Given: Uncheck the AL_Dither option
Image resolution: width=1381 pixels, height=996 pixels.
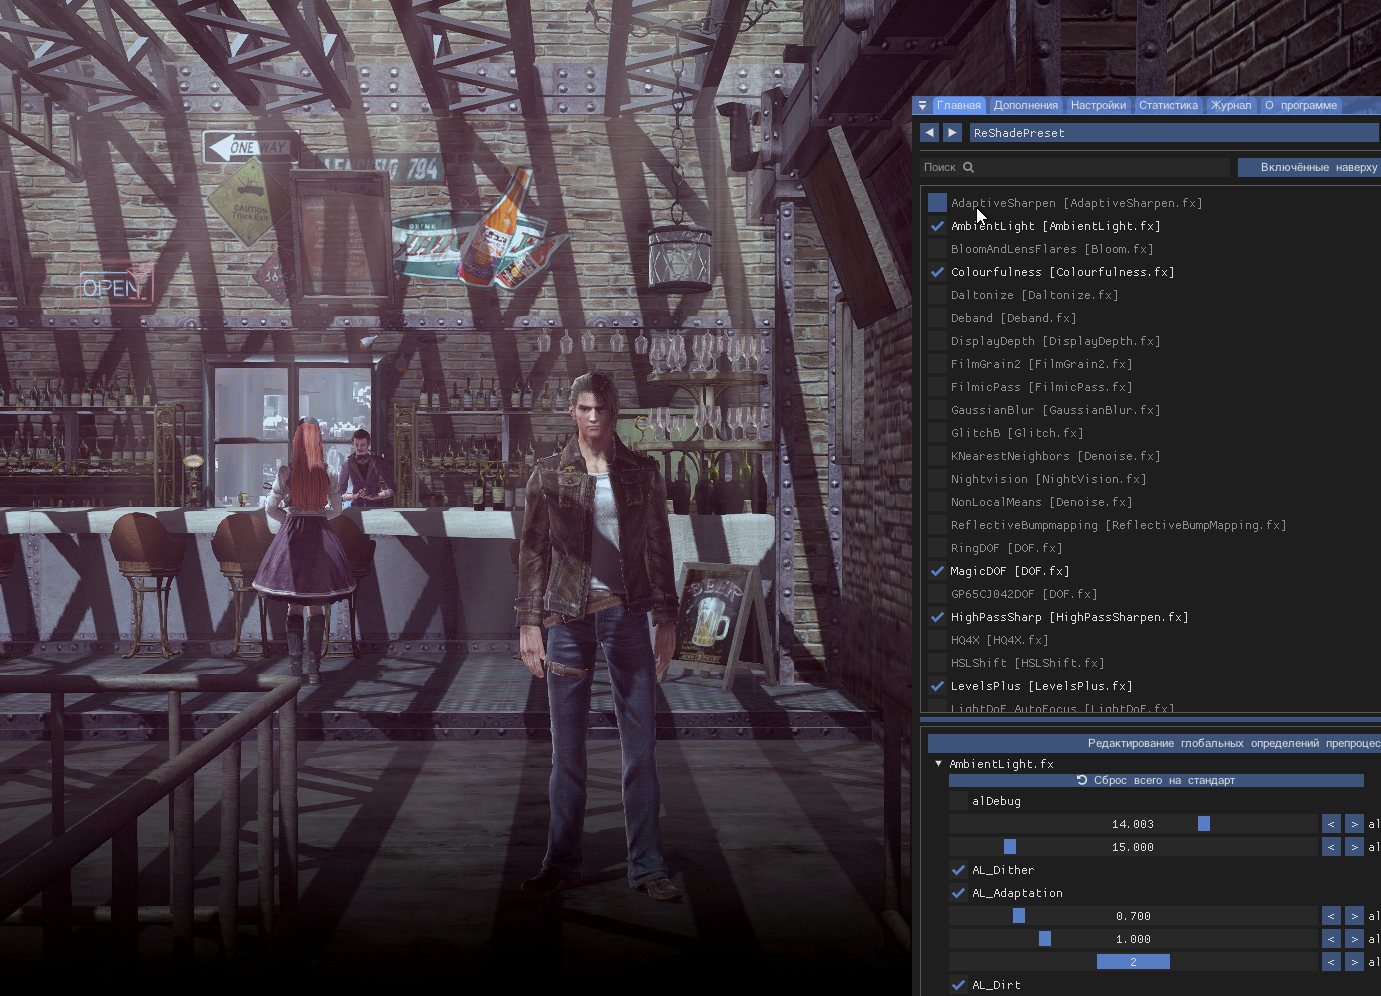Looking at the screenshot, I should pos(958,870).
